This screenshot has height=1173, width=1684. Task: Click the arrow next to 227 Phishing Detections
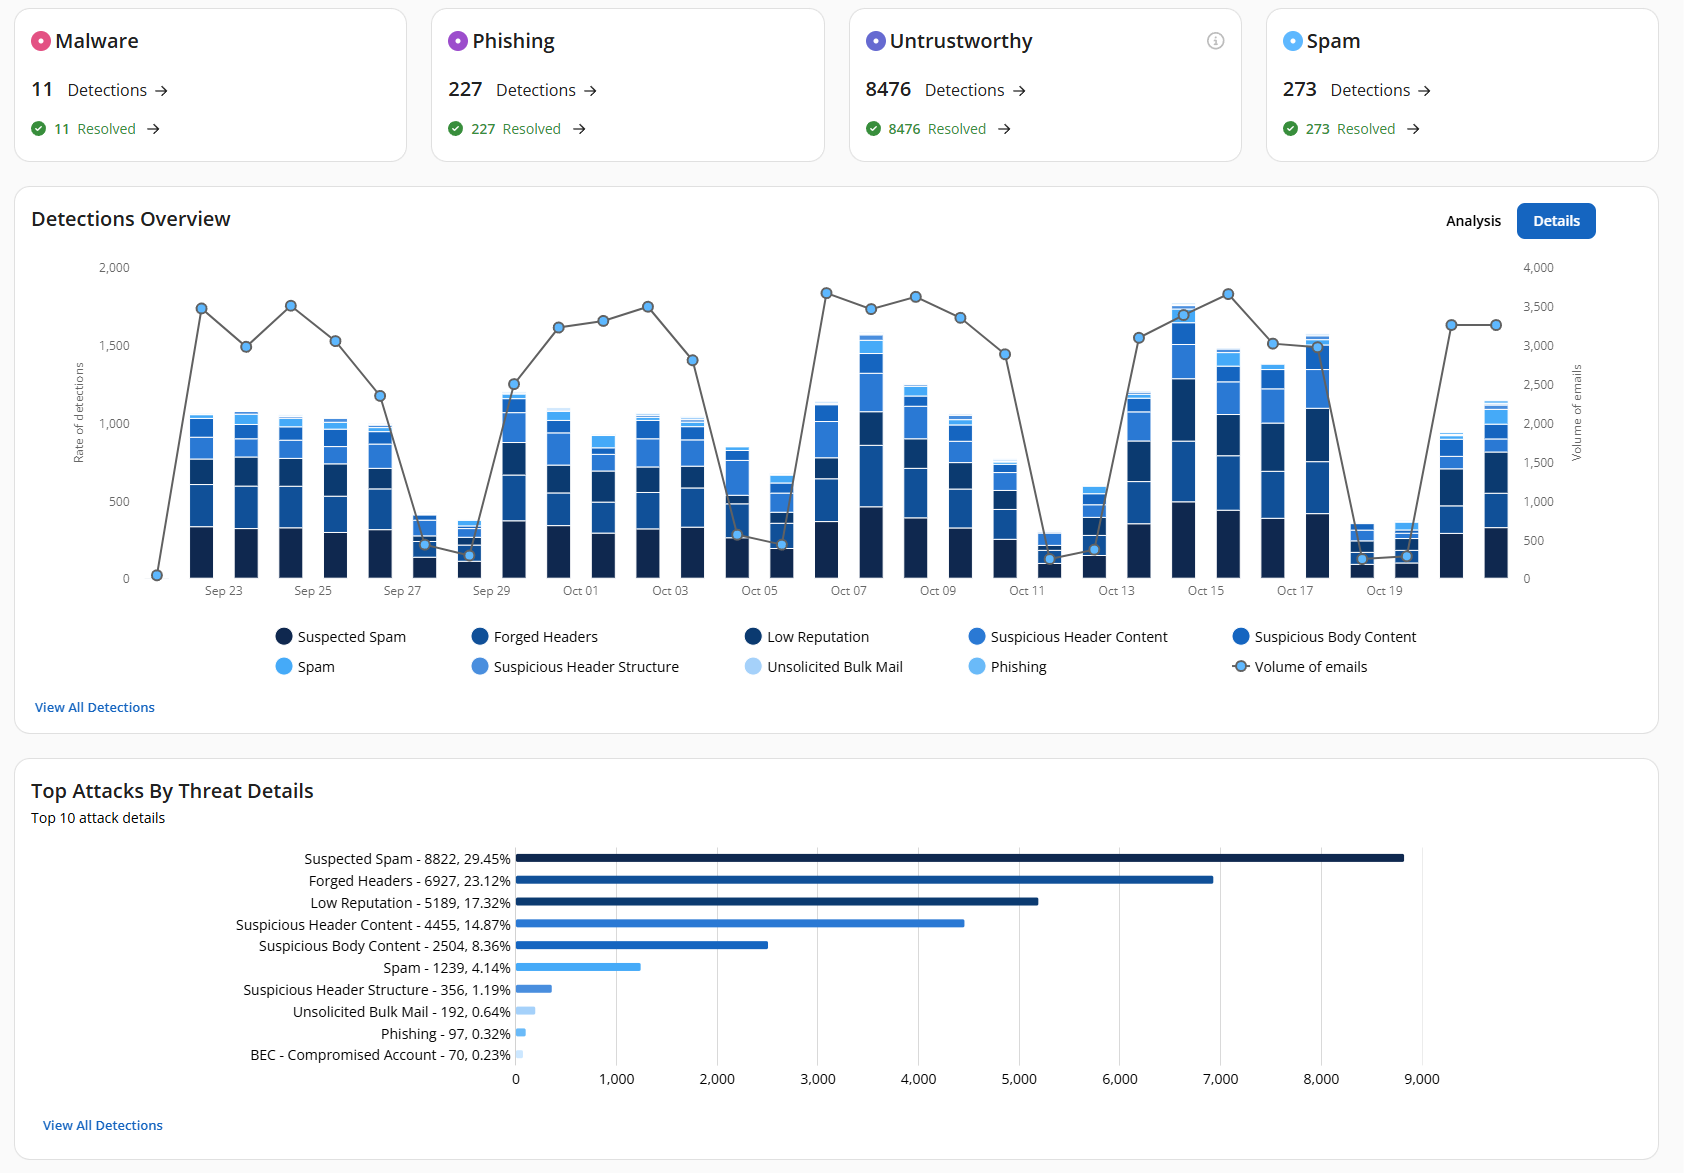pyautogui.click(x=590, y=90)
